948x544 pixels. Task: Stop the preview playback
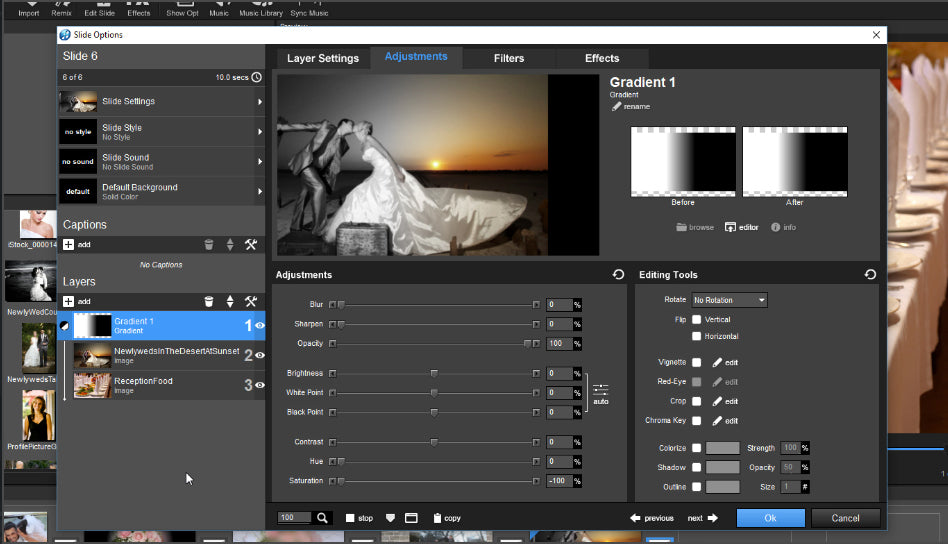[x=359, y=518]
